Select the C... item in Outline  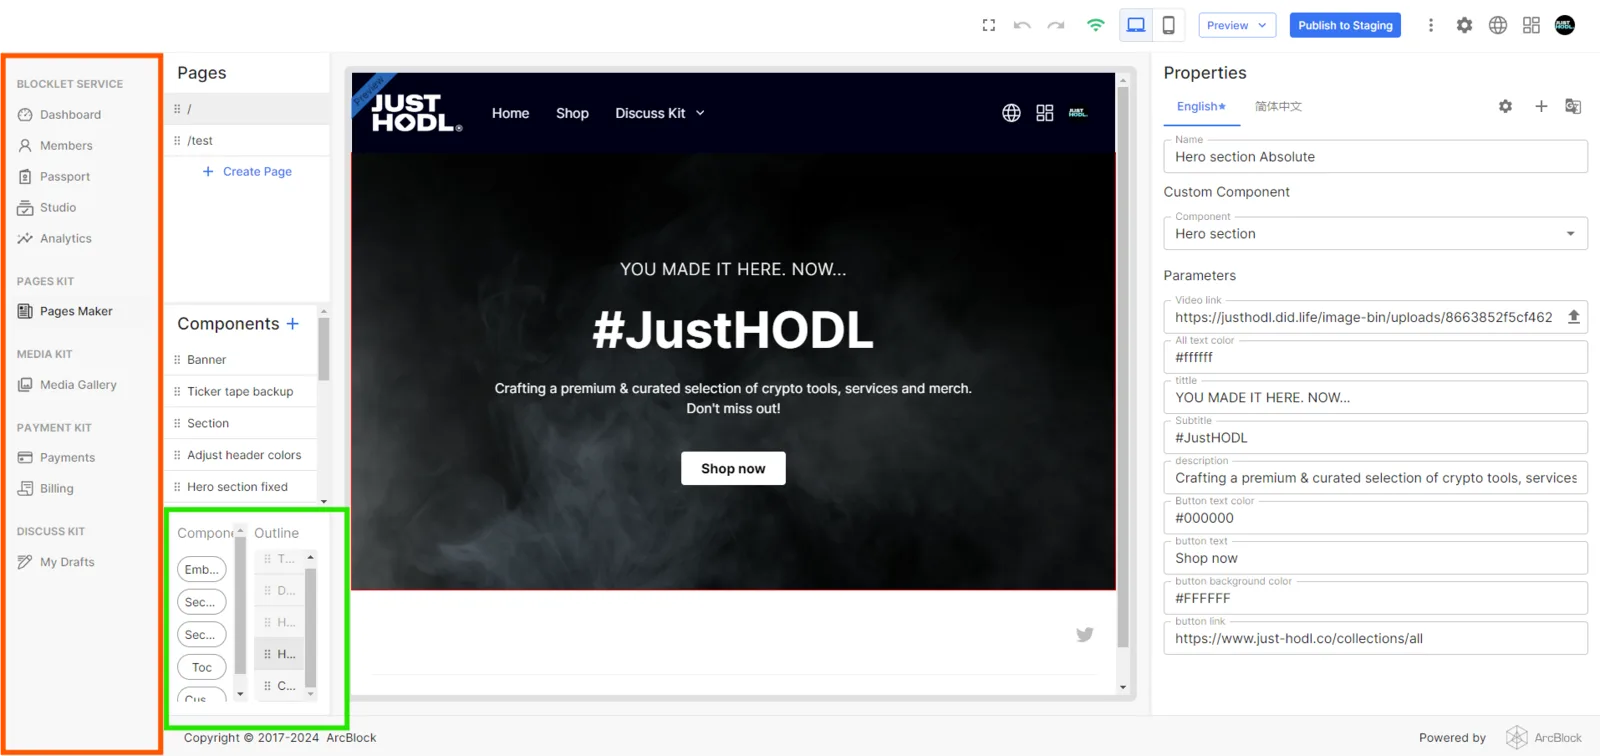(x=279, y=686)
